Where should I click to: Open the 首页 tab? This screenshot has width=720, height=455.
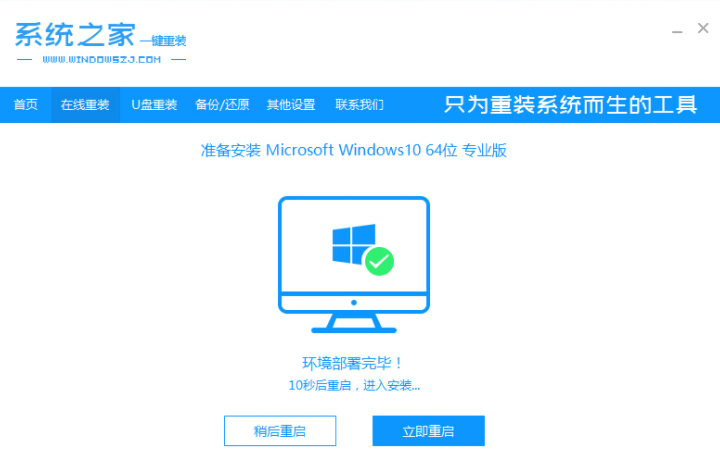[26, 105]
